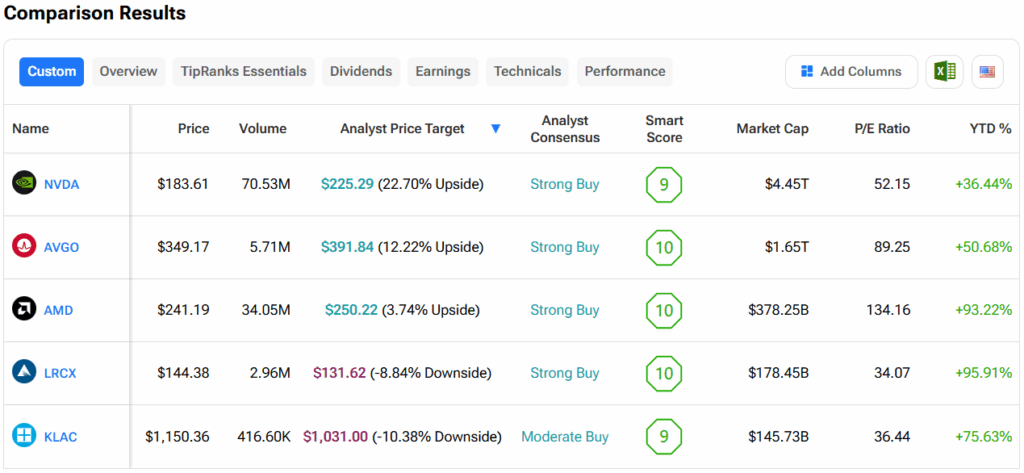Click the Lam Research LRCX logo icon
The image size is (1024, 473).
[24, 373]
